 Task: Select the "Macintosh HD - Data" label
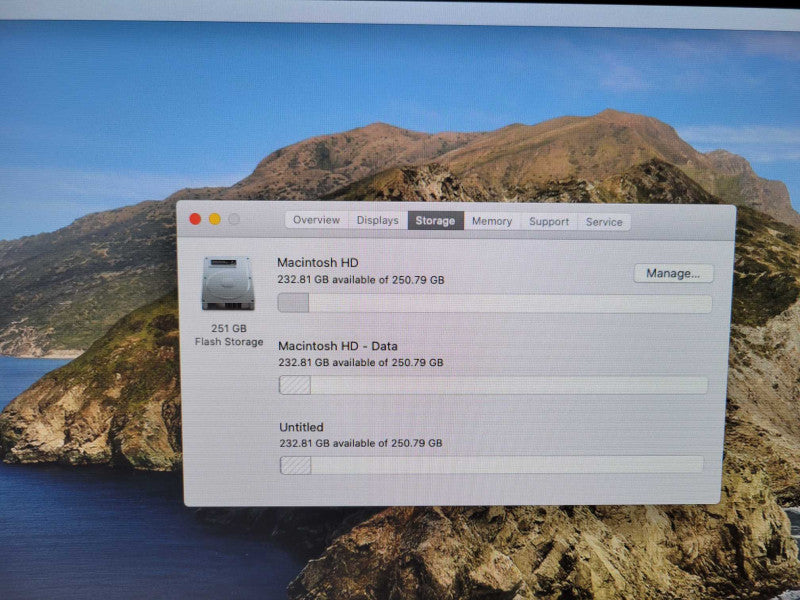pos(338,346)
